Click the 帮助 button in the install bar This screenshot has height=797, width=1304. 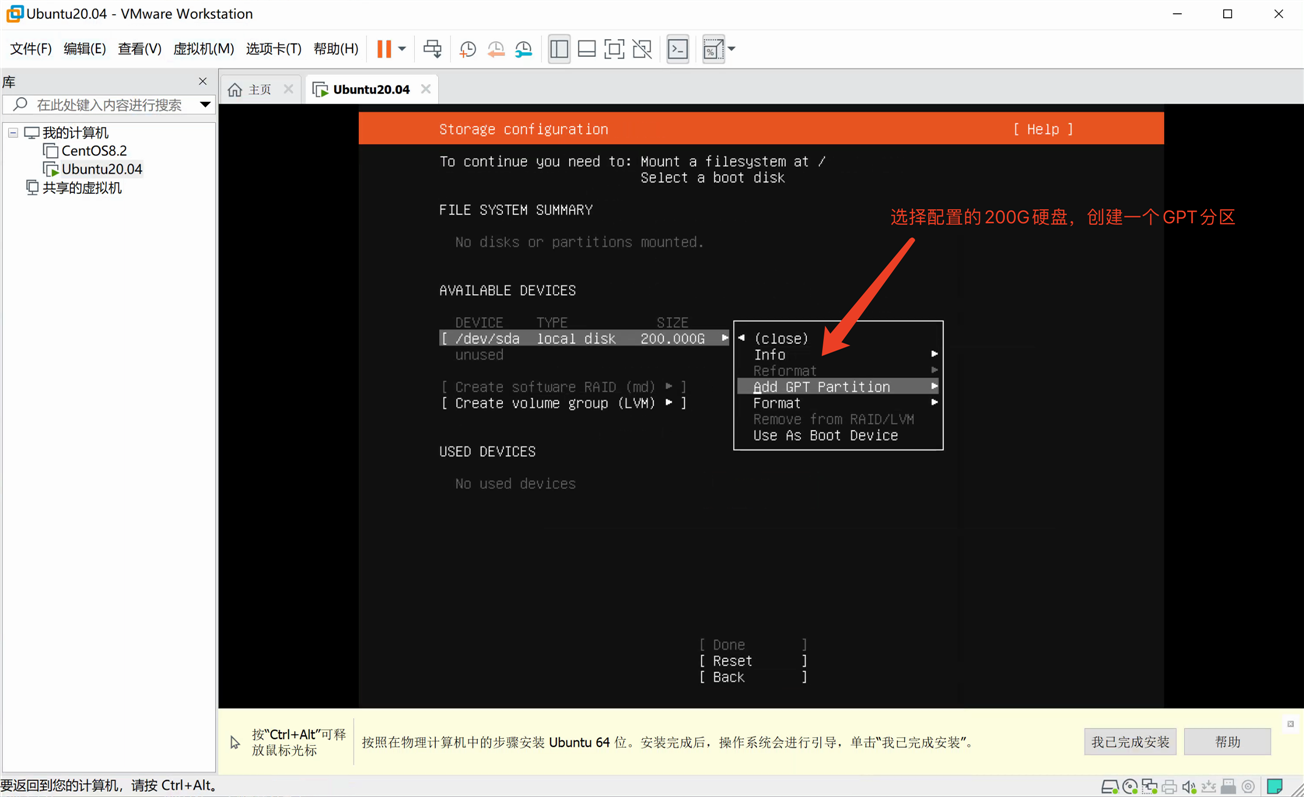click(1227, 742)
